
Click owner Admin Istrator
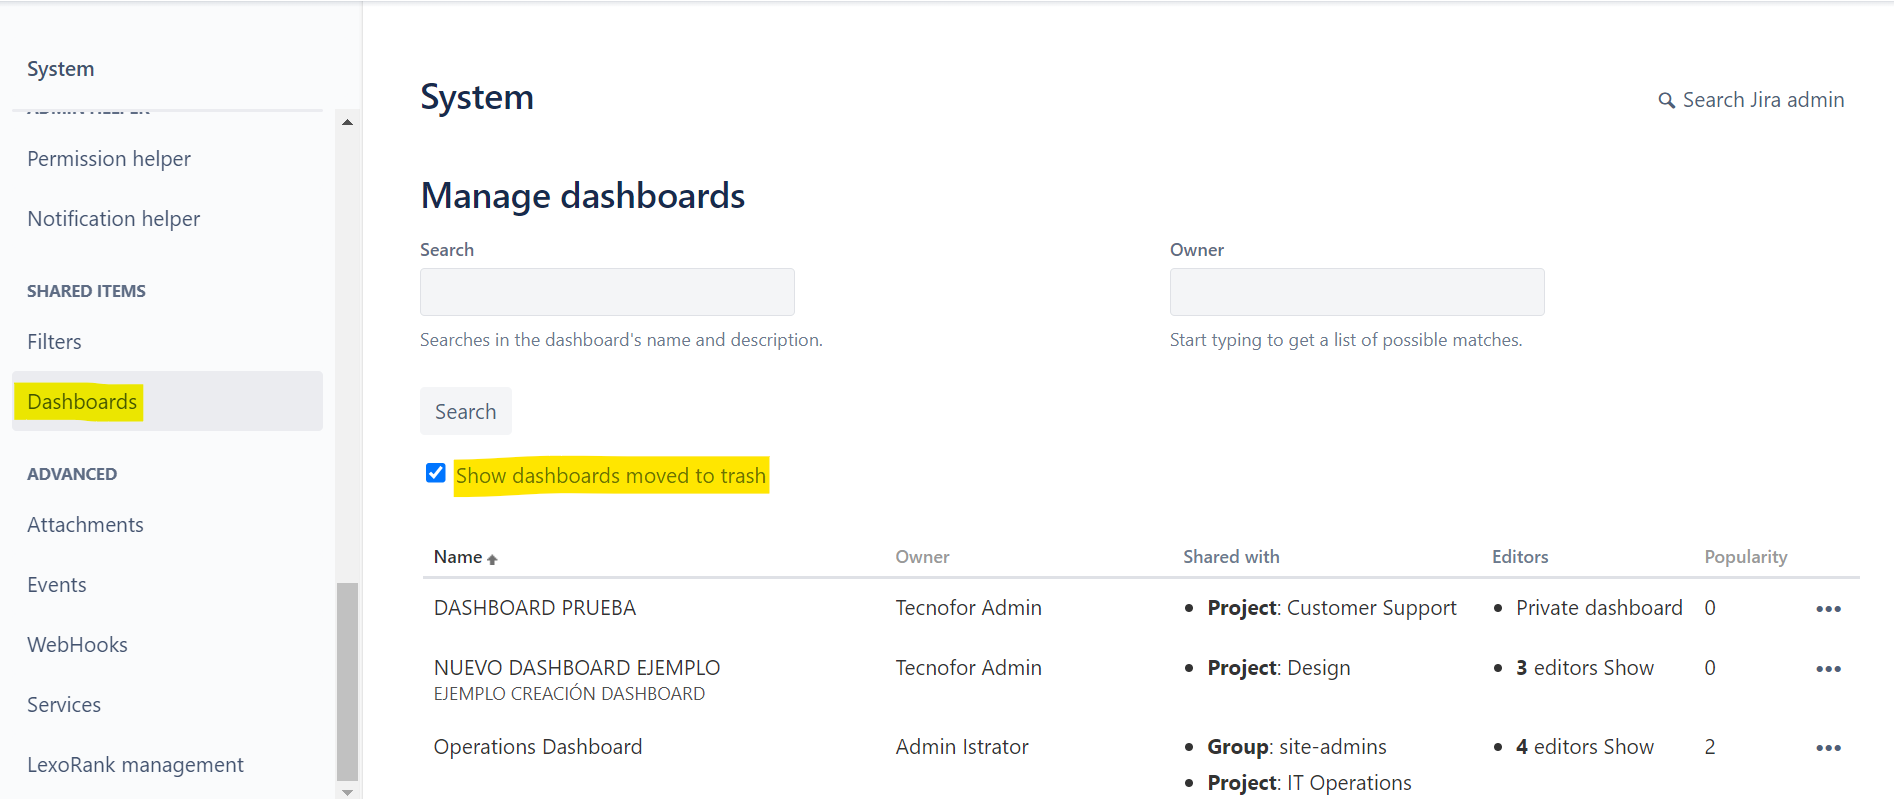click(x=962, y=747)
